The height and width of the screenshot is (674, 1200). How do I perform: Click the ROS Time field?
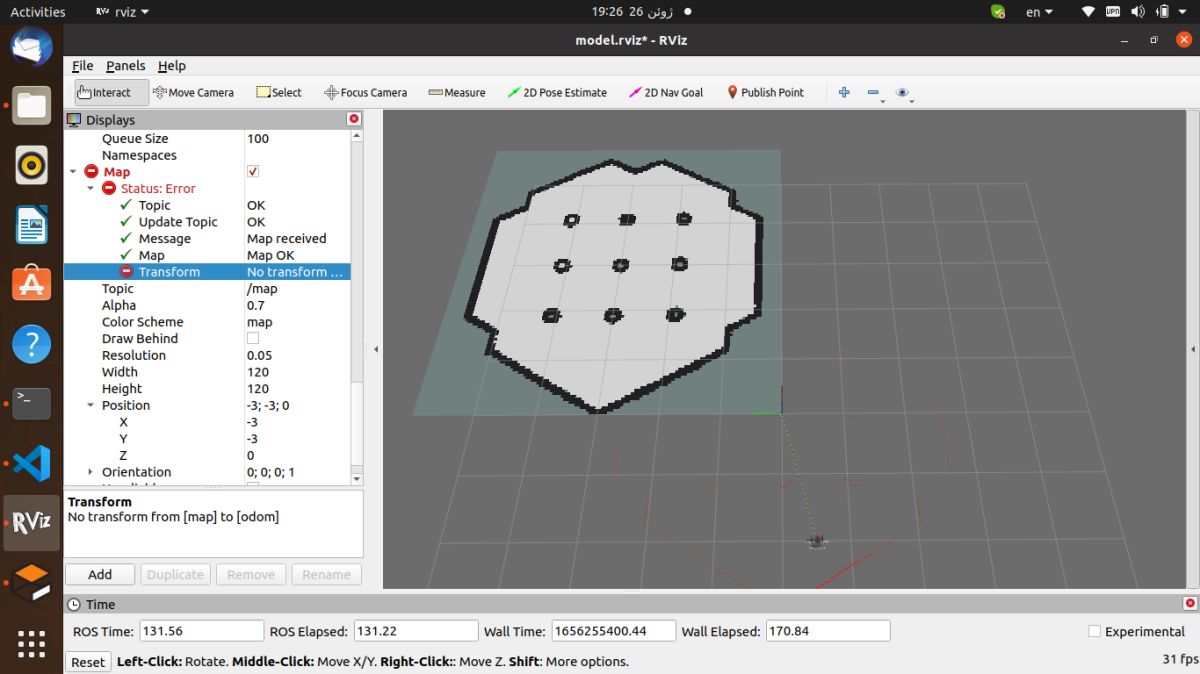click(x=201, y=631)
